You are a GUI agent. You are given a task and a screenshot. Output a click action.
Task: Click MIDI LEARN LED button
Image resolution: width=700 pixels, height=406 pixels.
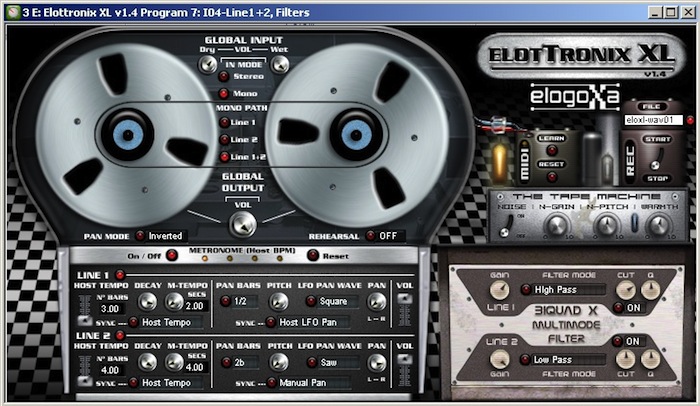(552, 150)
